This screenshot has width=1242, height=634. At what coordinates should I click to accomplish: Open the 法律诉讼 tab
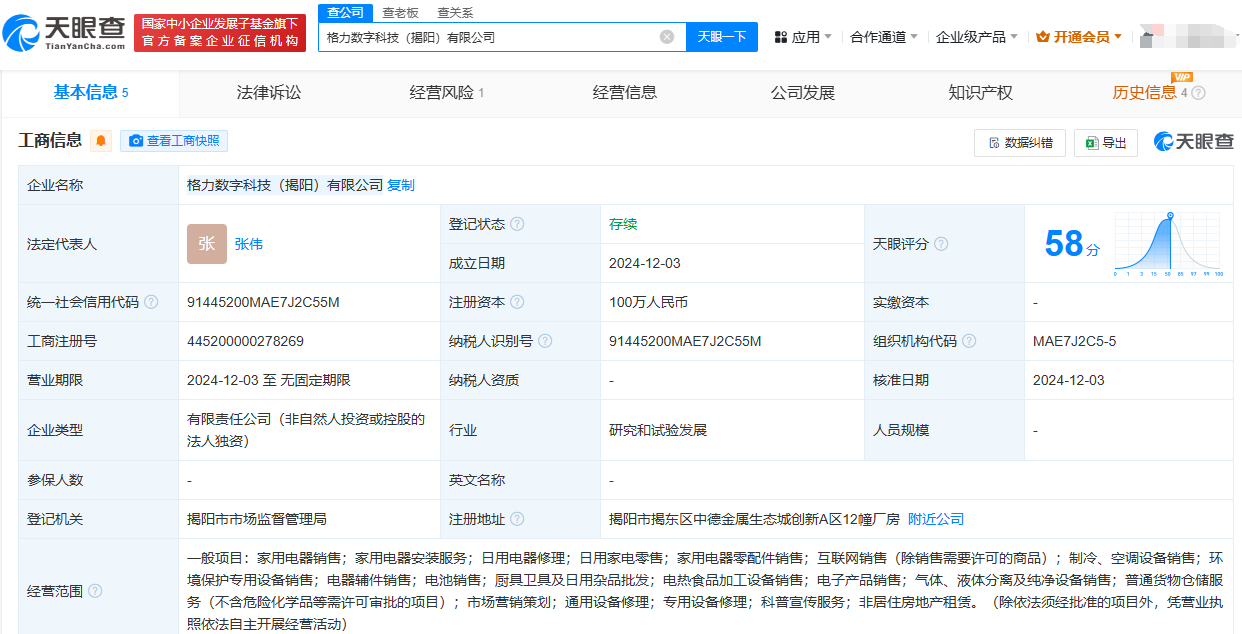(x=269, y=93)
